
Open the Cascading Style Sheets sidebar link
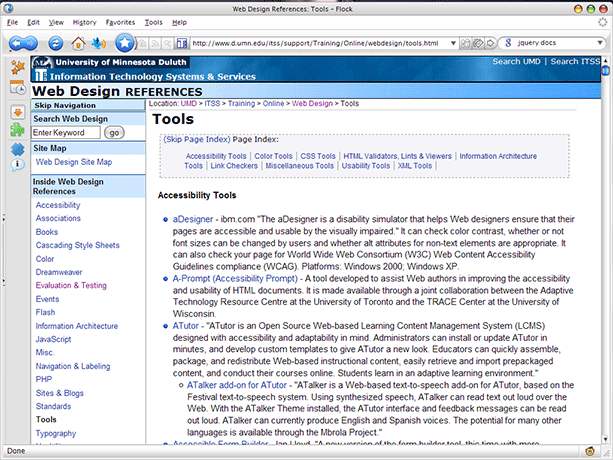77,245
